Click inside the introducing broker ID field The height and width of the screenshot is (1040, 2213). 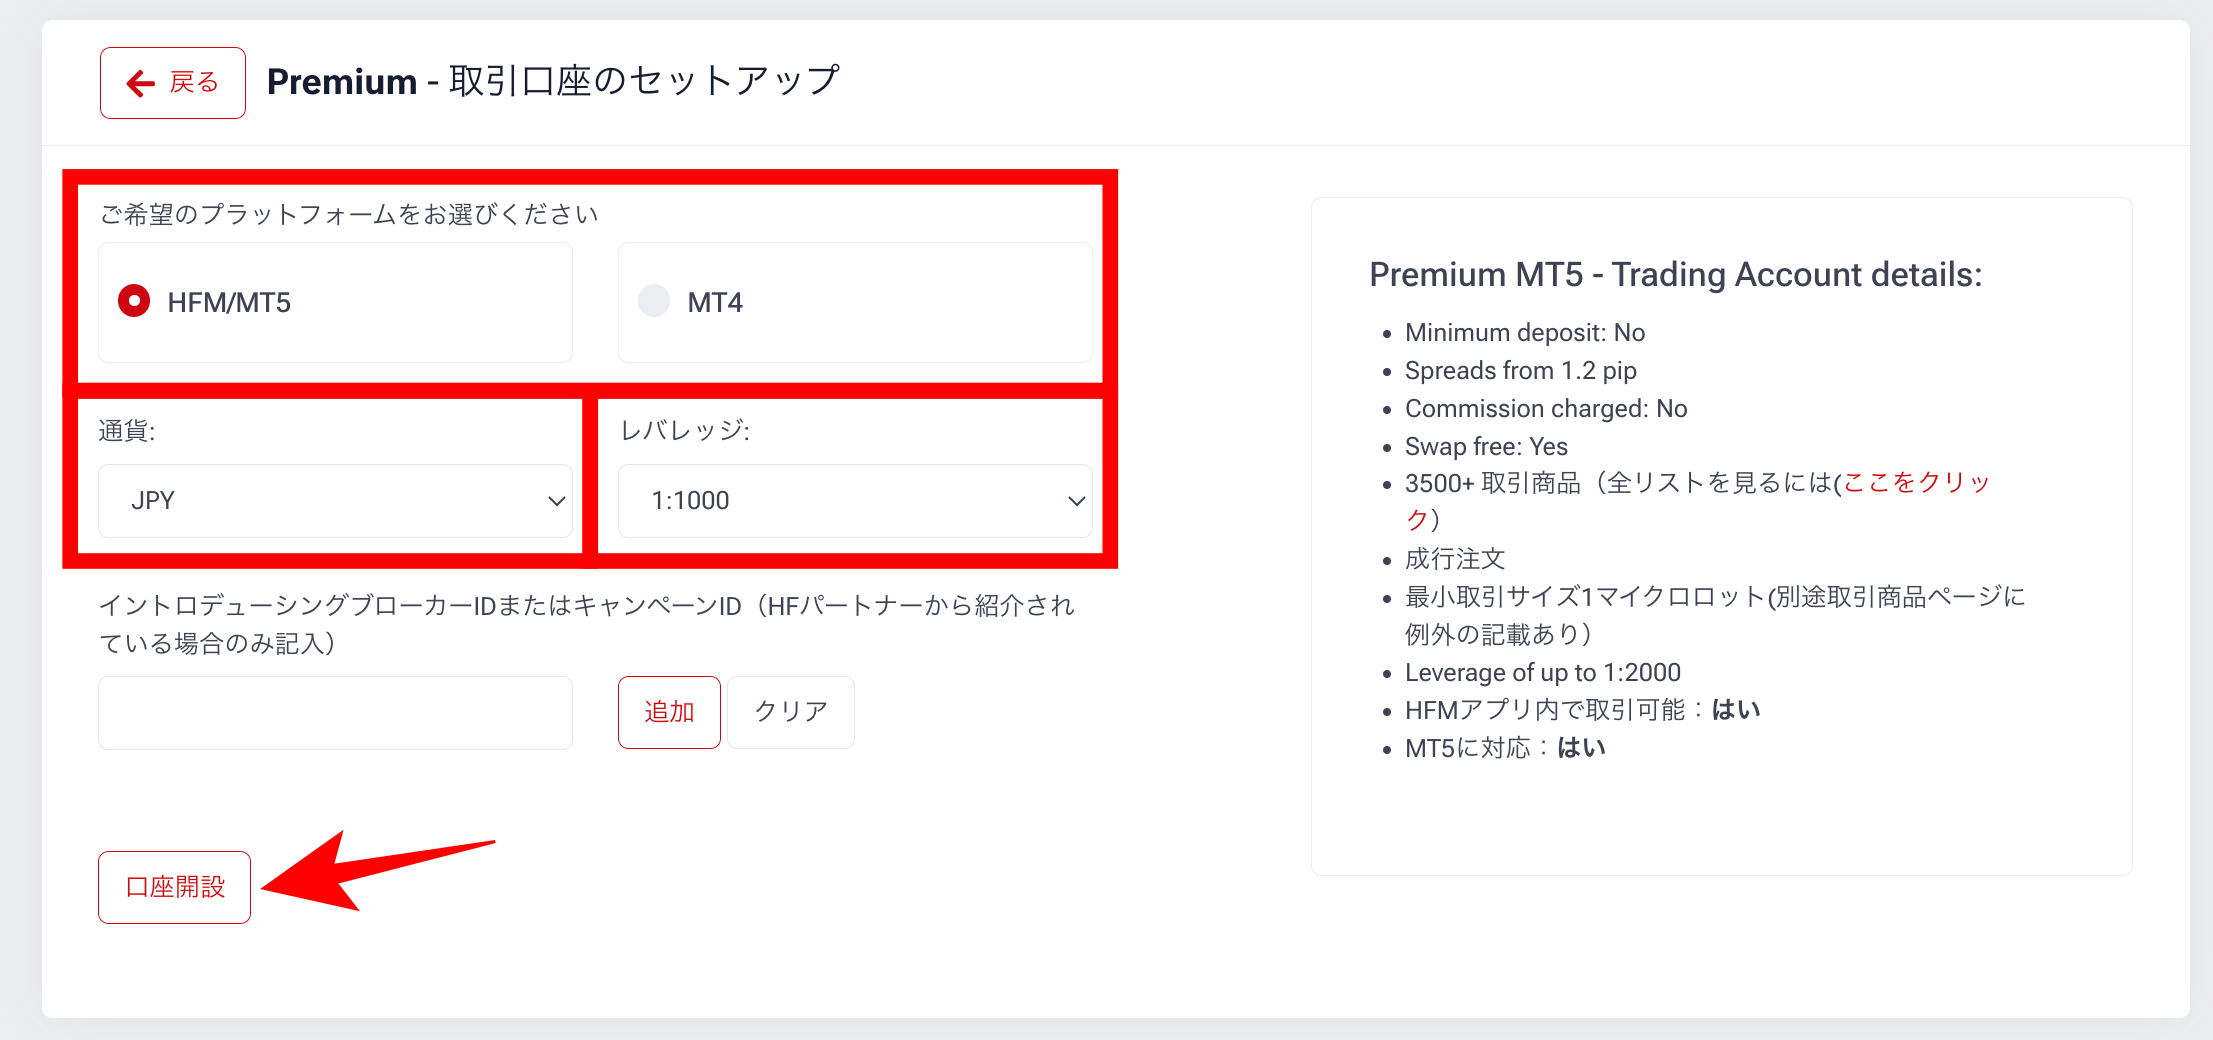335,712
